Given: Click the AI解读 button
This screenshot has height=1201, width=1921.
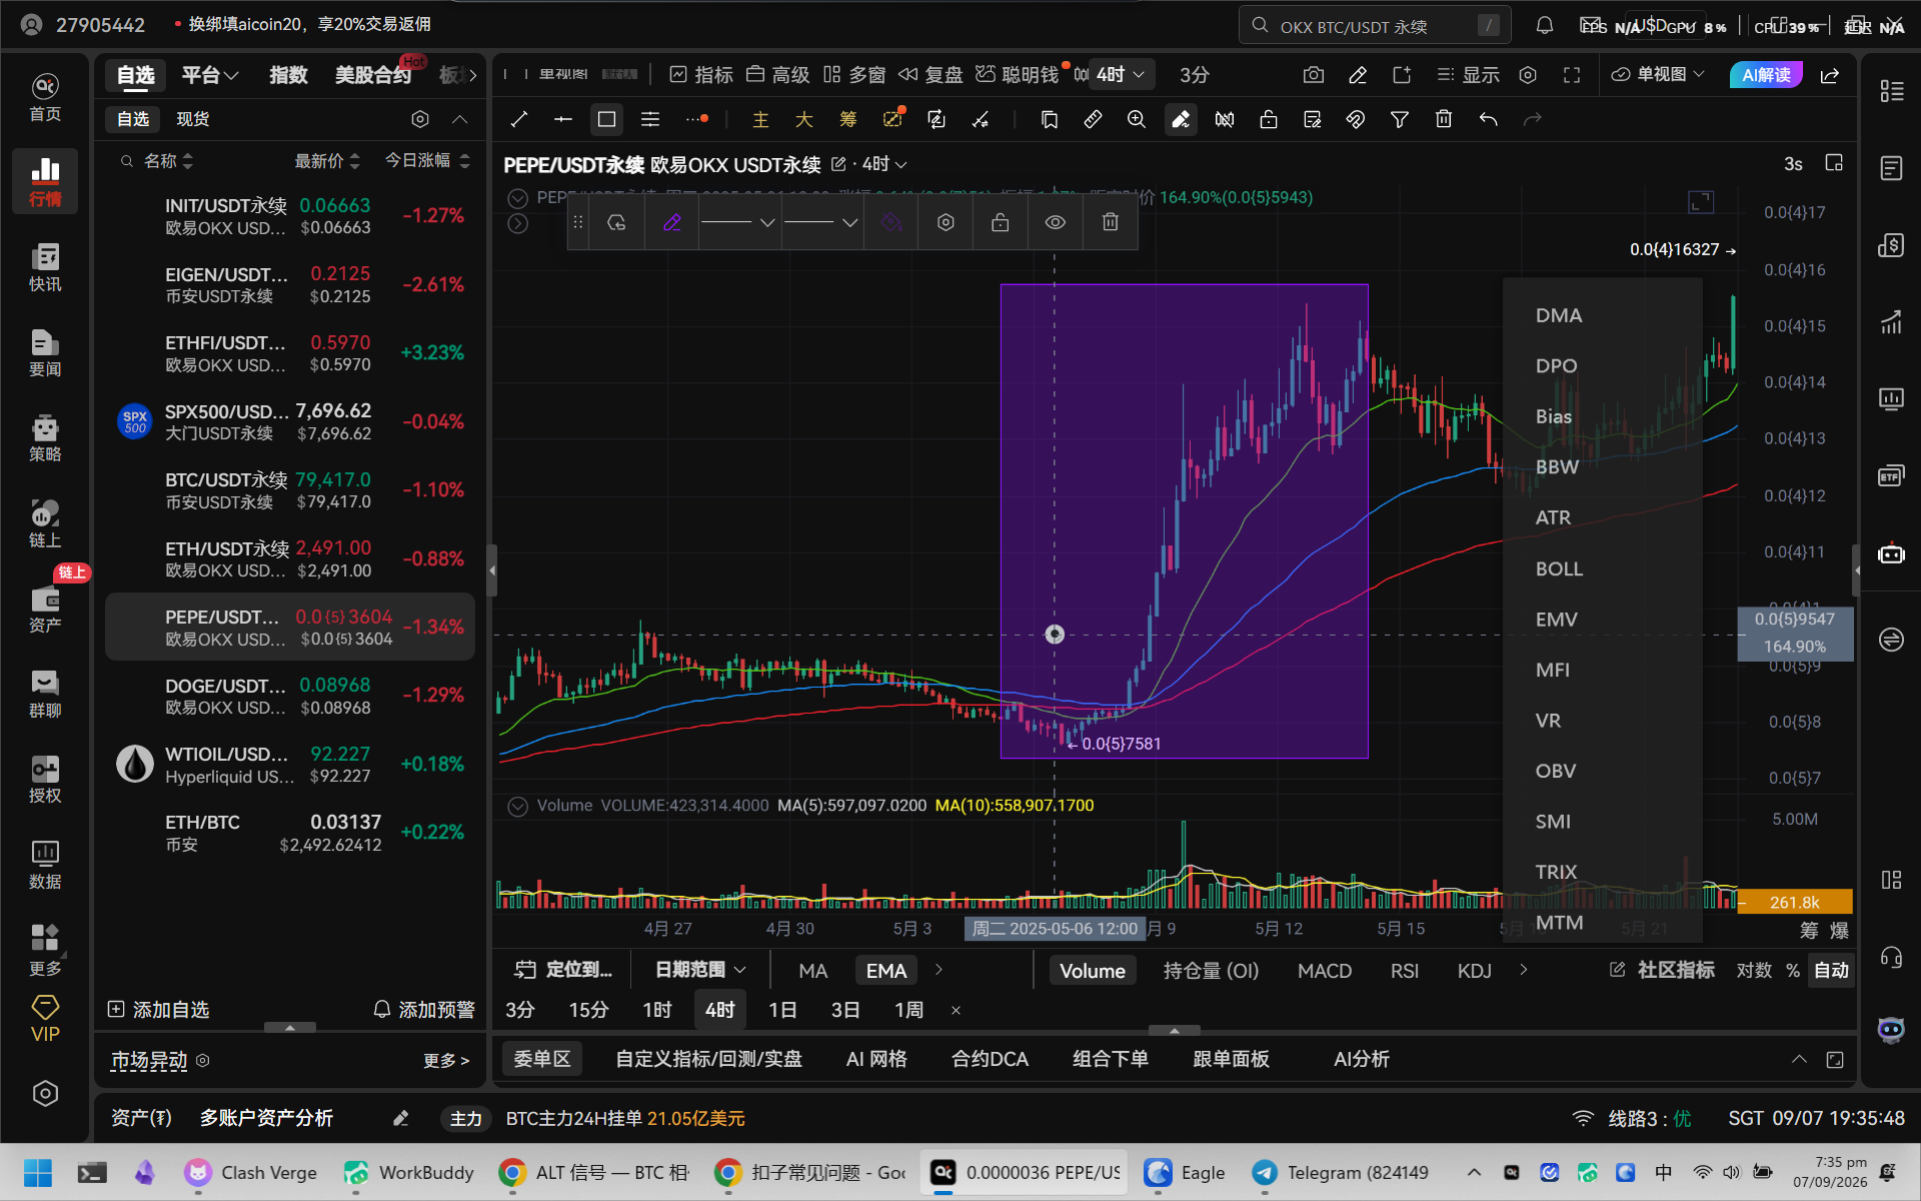Looking at the screenshot, I should tap(1766, 75).
